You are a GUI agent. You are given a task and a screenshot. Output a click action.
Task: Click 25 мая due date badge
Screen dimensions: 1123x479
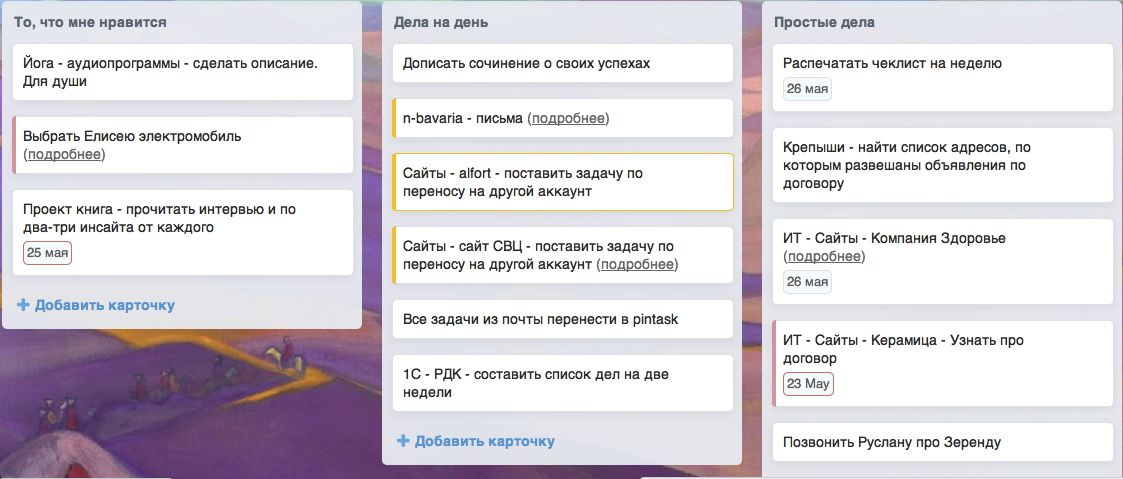coord(47,253)
